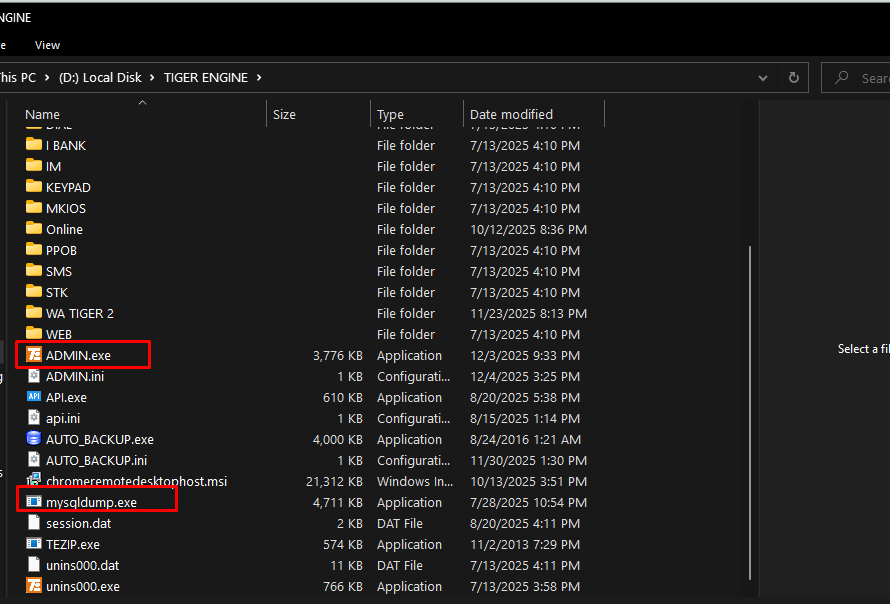The image size is (890, 604).
Task: Open the View ribbon tab
Action: pyautogui.click(x=47, y=45)
